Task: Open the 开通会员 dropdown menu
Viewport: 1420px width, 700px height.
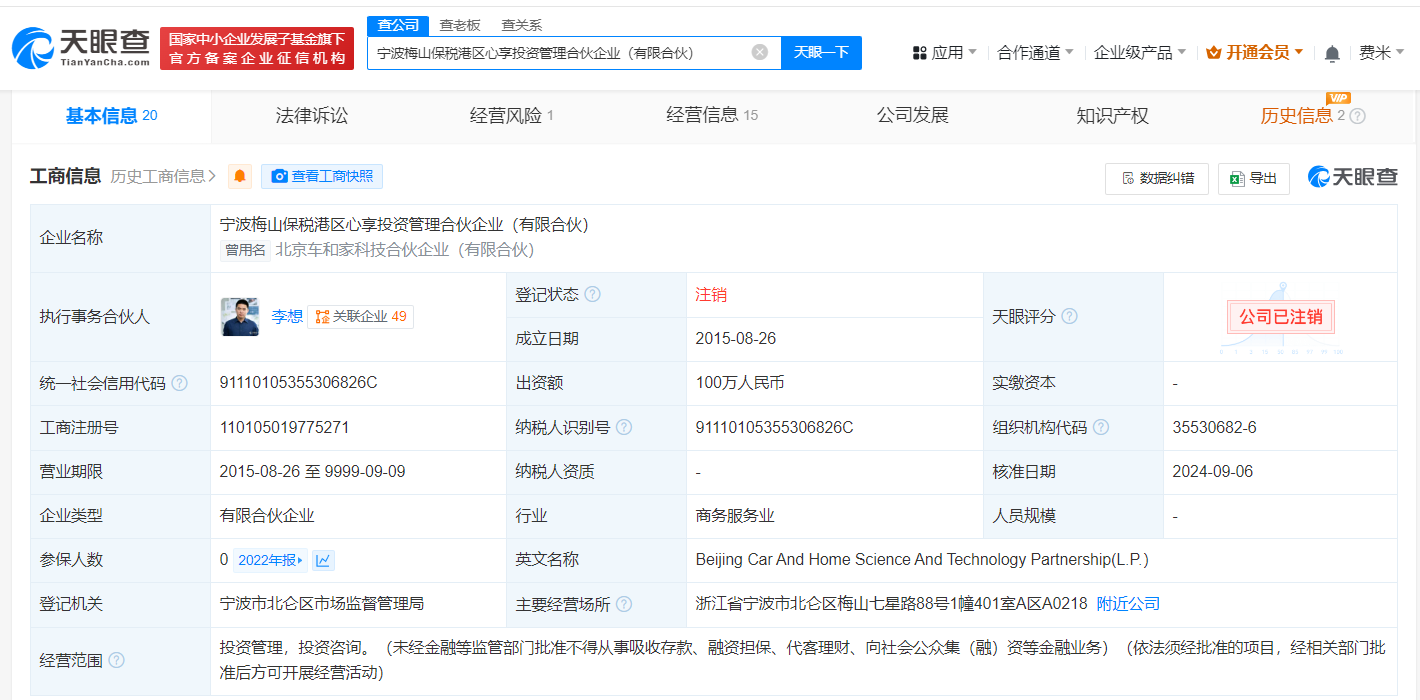Action: pyautogui.click(x=1254, y=52)
